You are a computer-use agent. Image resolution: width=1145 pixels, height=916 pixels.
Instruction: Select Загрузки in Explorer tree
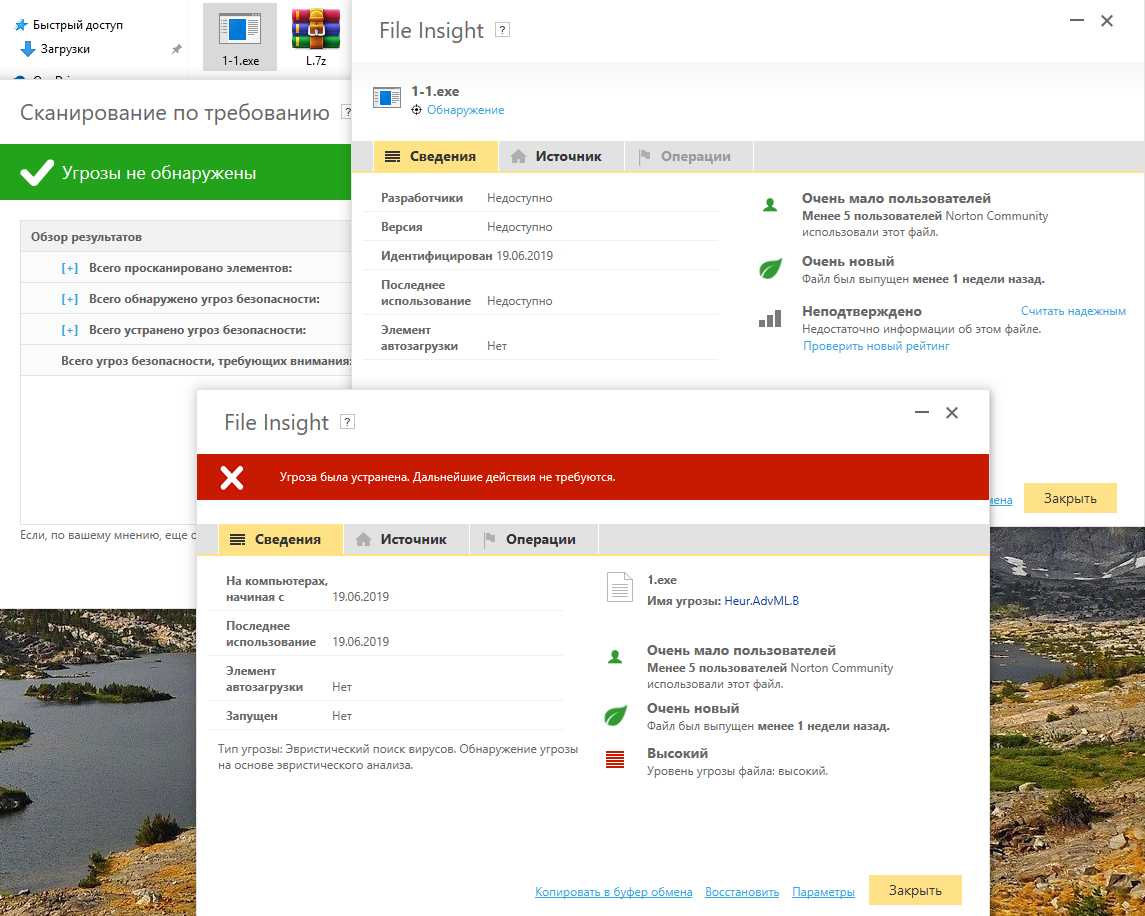coord(65,49)
